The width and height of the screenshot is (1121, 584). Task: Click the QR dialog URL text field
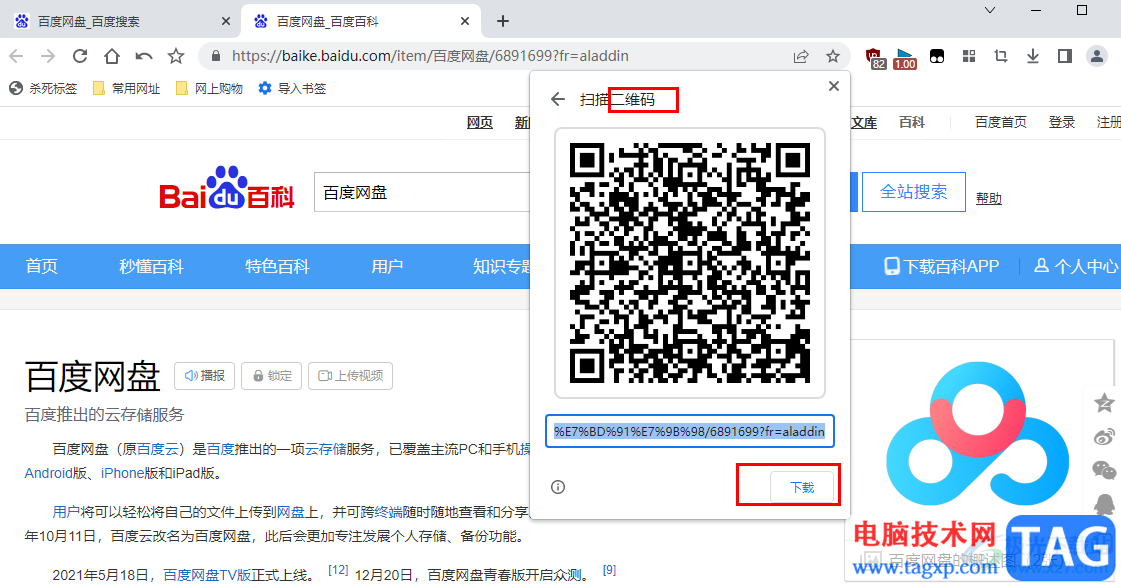point(690,432)
